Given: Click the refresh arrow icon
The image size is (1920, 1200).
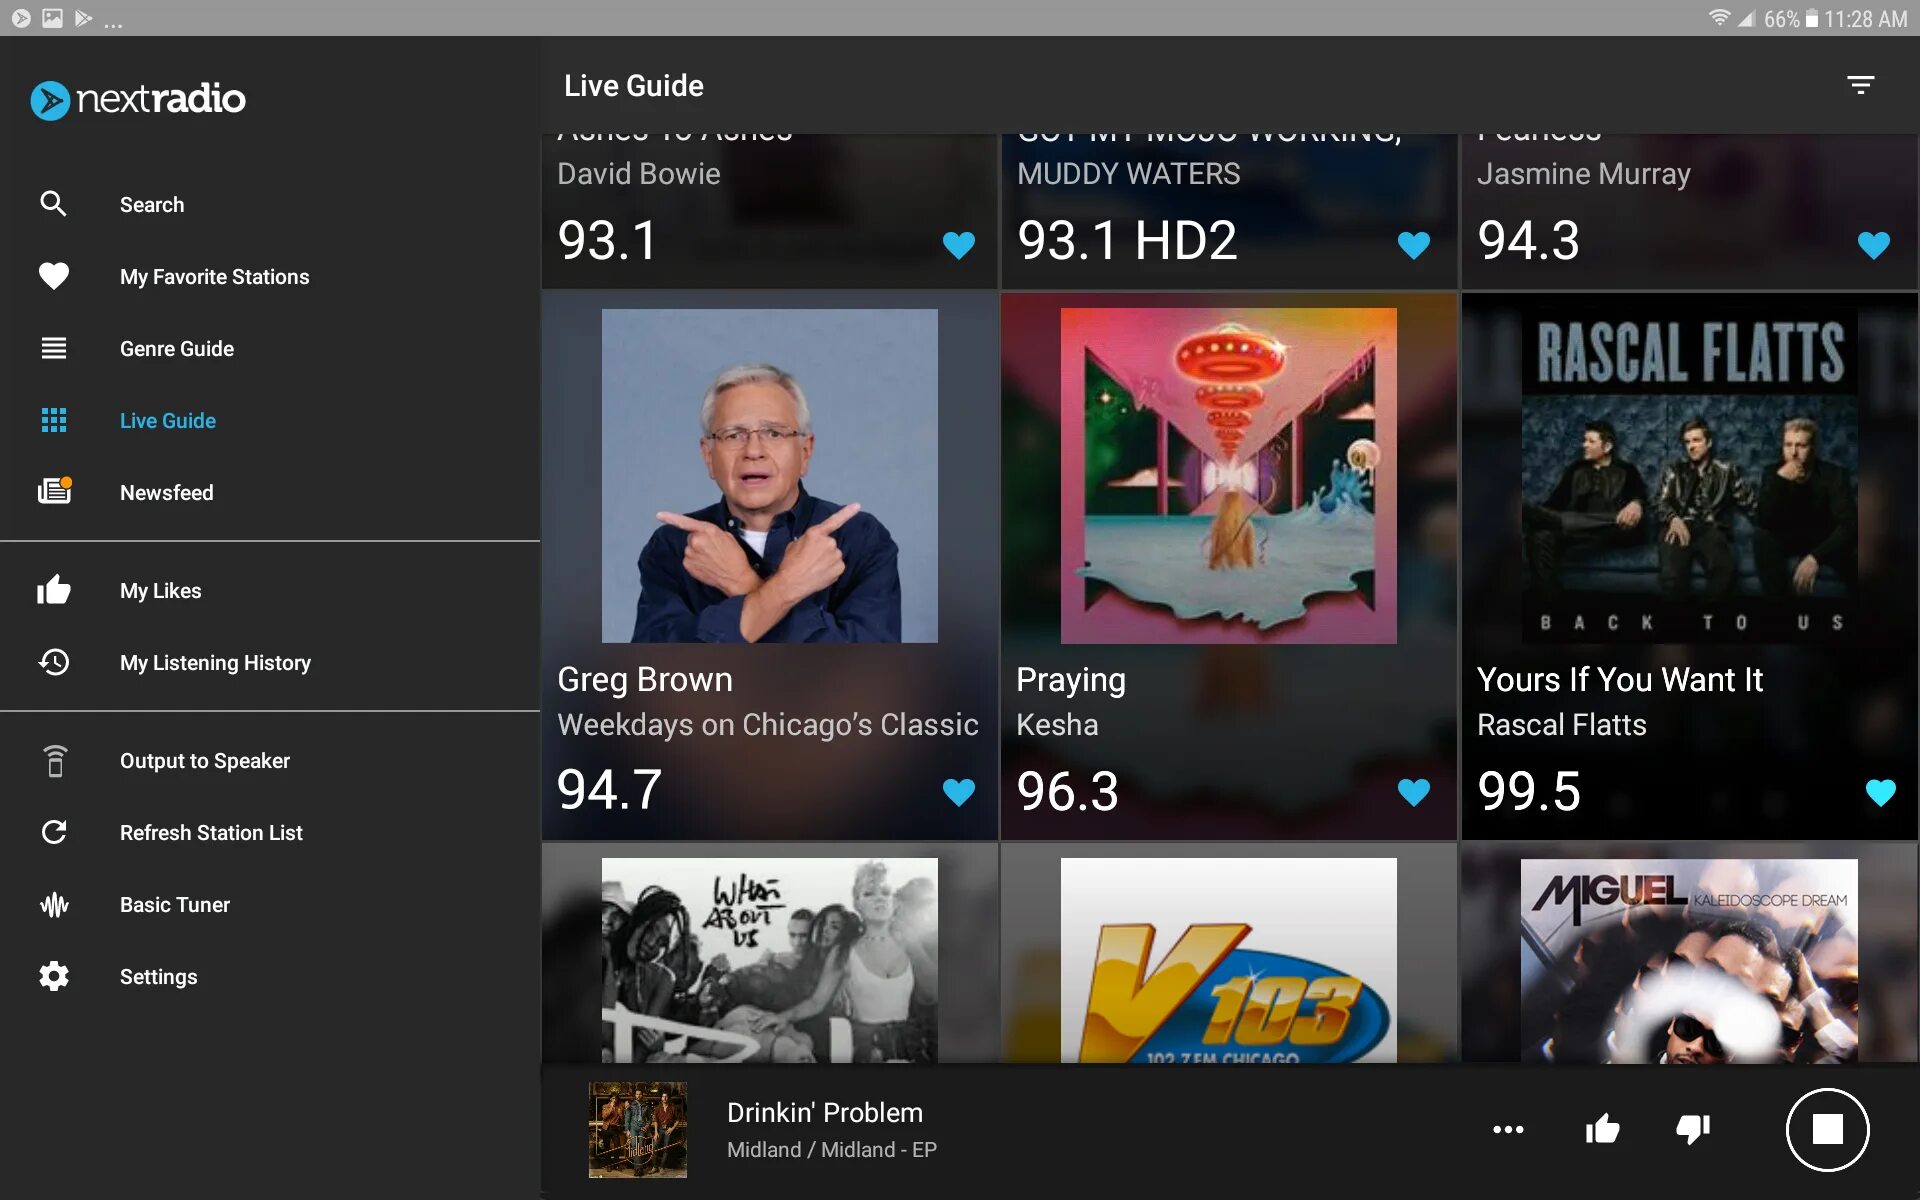Looking at the screenshot, I should coord(54,832).
